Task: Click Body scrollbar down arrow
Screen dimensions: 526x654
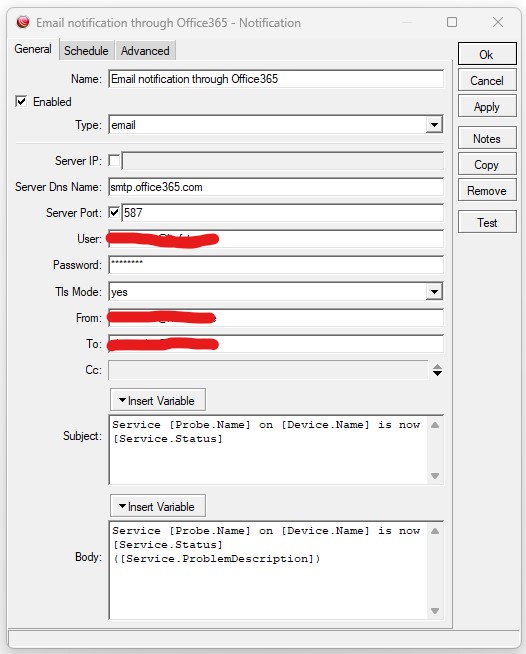Action: (x=435, y=611)
